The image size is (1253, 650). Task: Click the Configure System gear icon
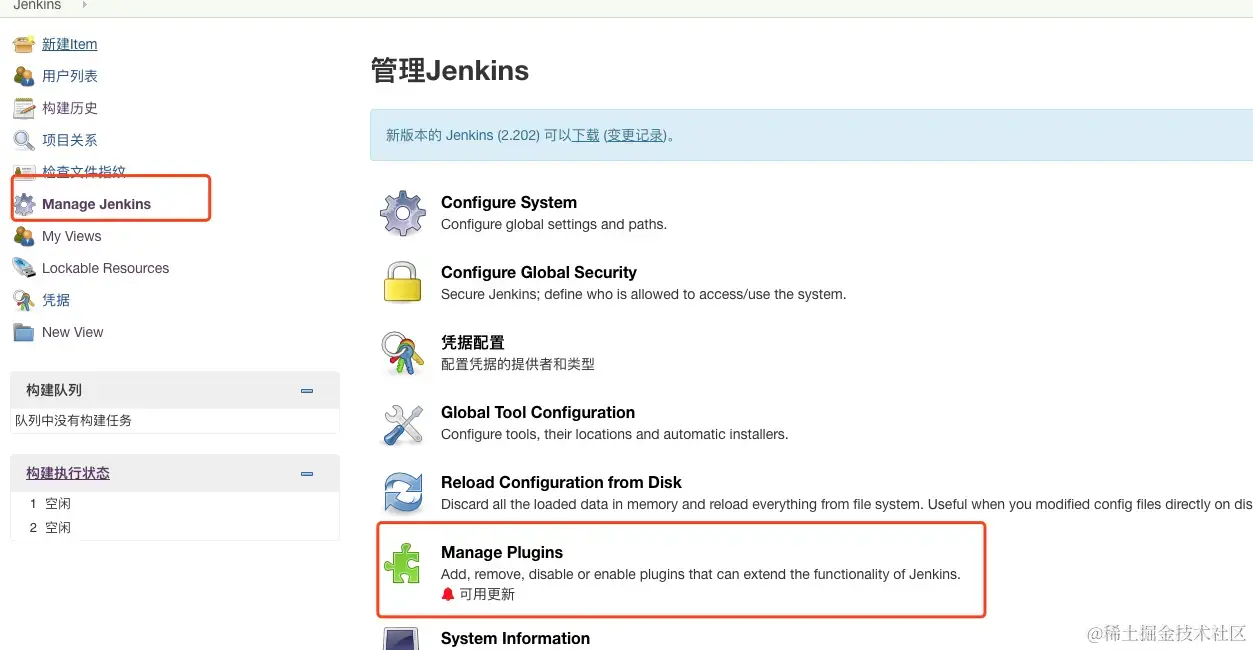pos(403,213)
